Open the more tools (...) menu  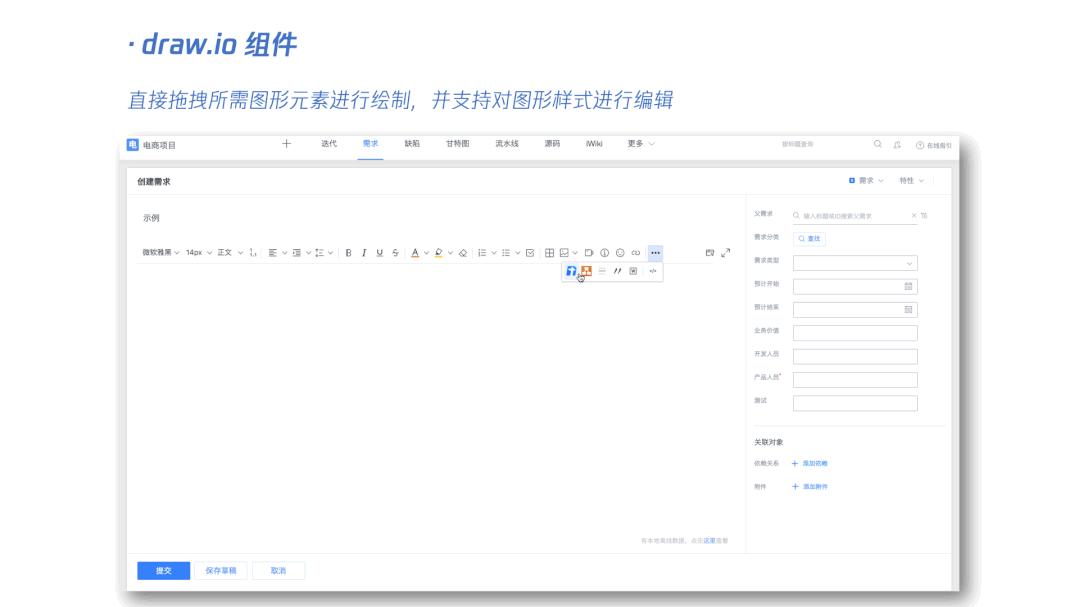656,252
